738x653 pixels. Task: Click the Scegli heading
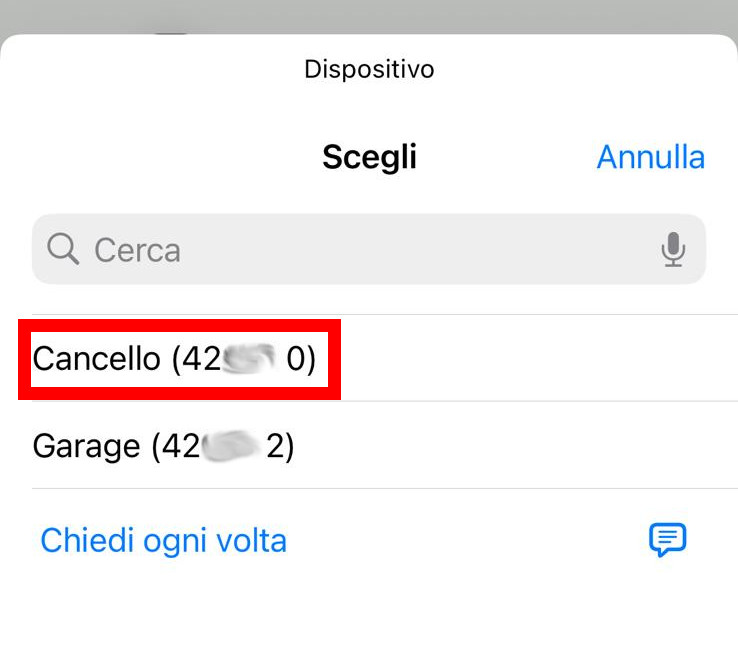click(x=369, y=157)
